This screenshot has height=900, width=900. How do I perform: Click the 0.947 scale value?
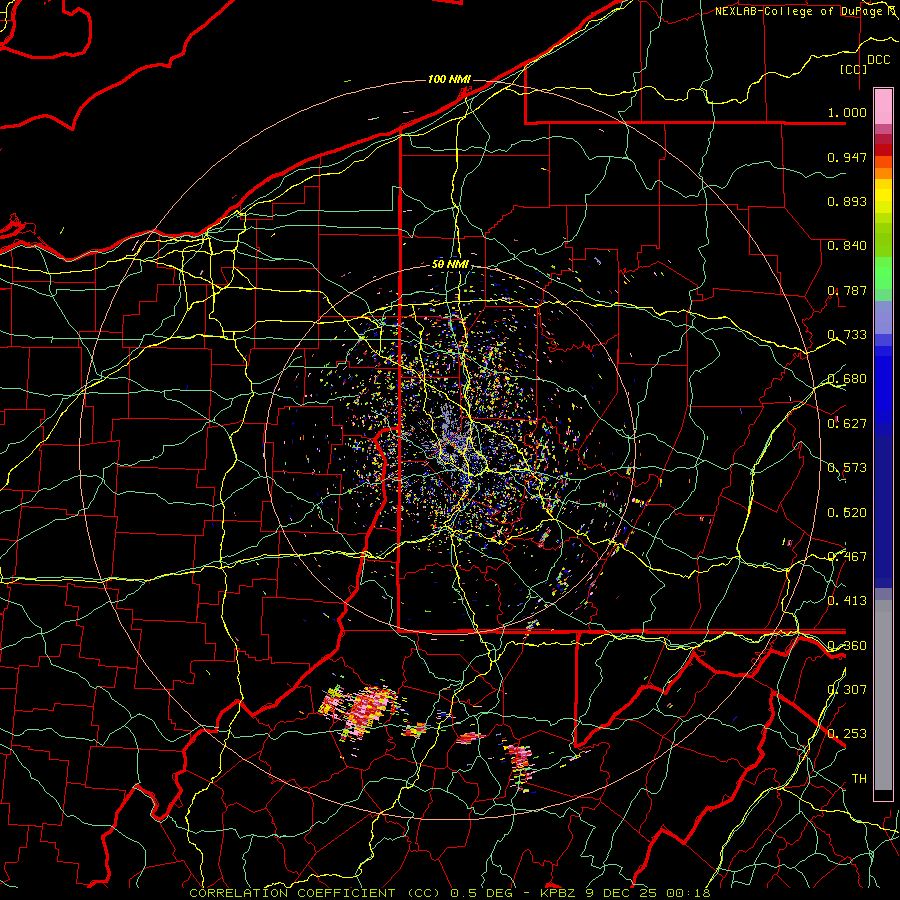click(847, 157)
